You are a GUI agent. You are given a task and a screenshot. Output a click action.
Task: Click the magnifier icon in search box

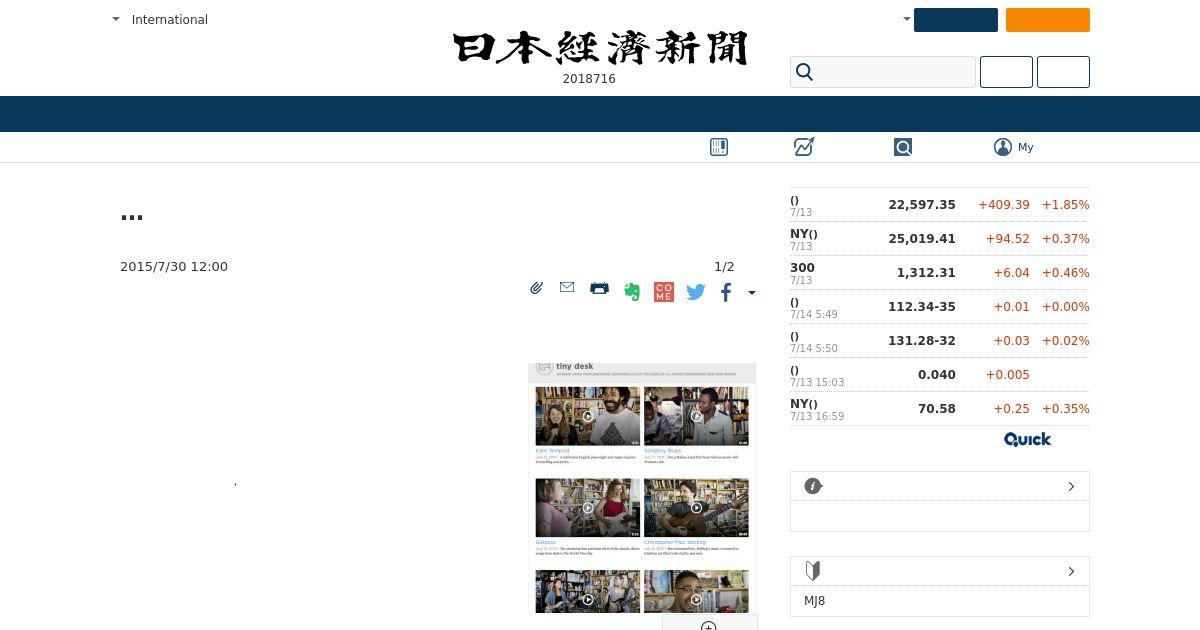805,72
